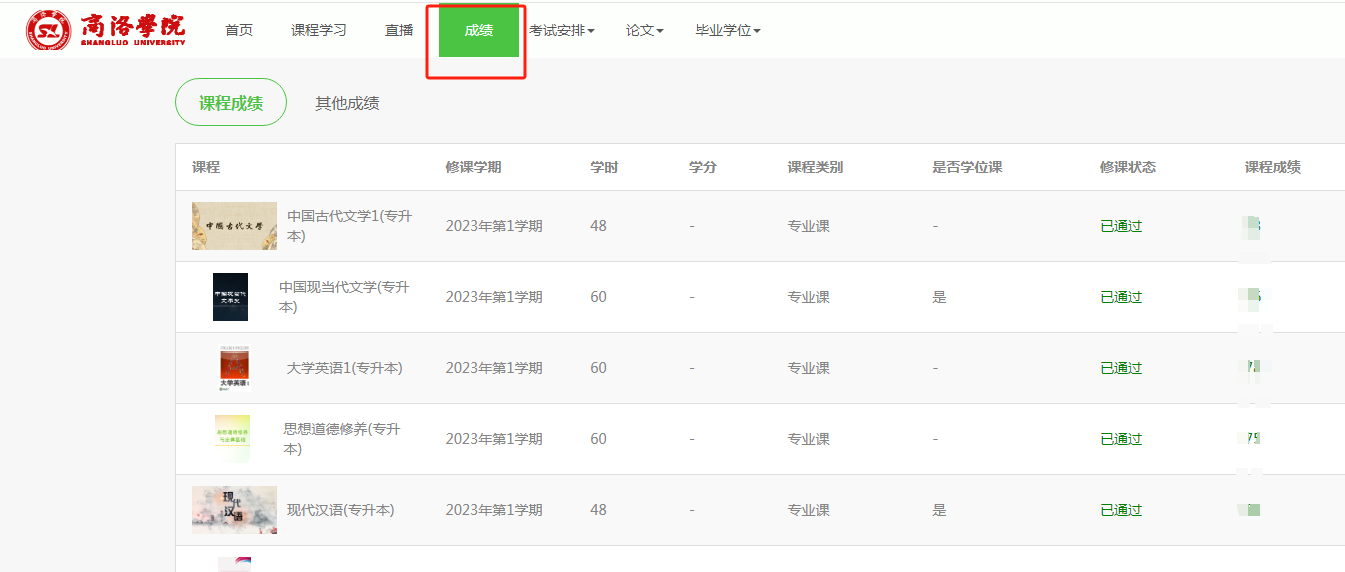Switch to the 其他成绩 tab
1345x572 pixels.
[347, 103]
